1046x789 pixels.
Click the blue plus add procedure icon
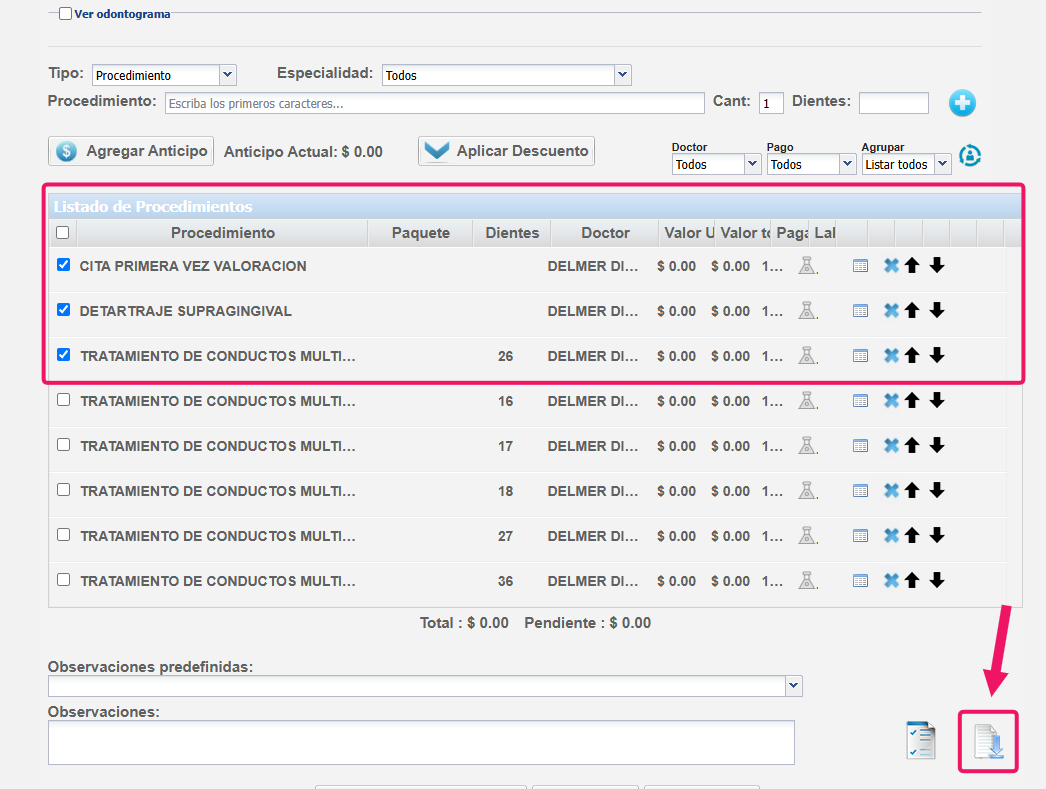962,103
